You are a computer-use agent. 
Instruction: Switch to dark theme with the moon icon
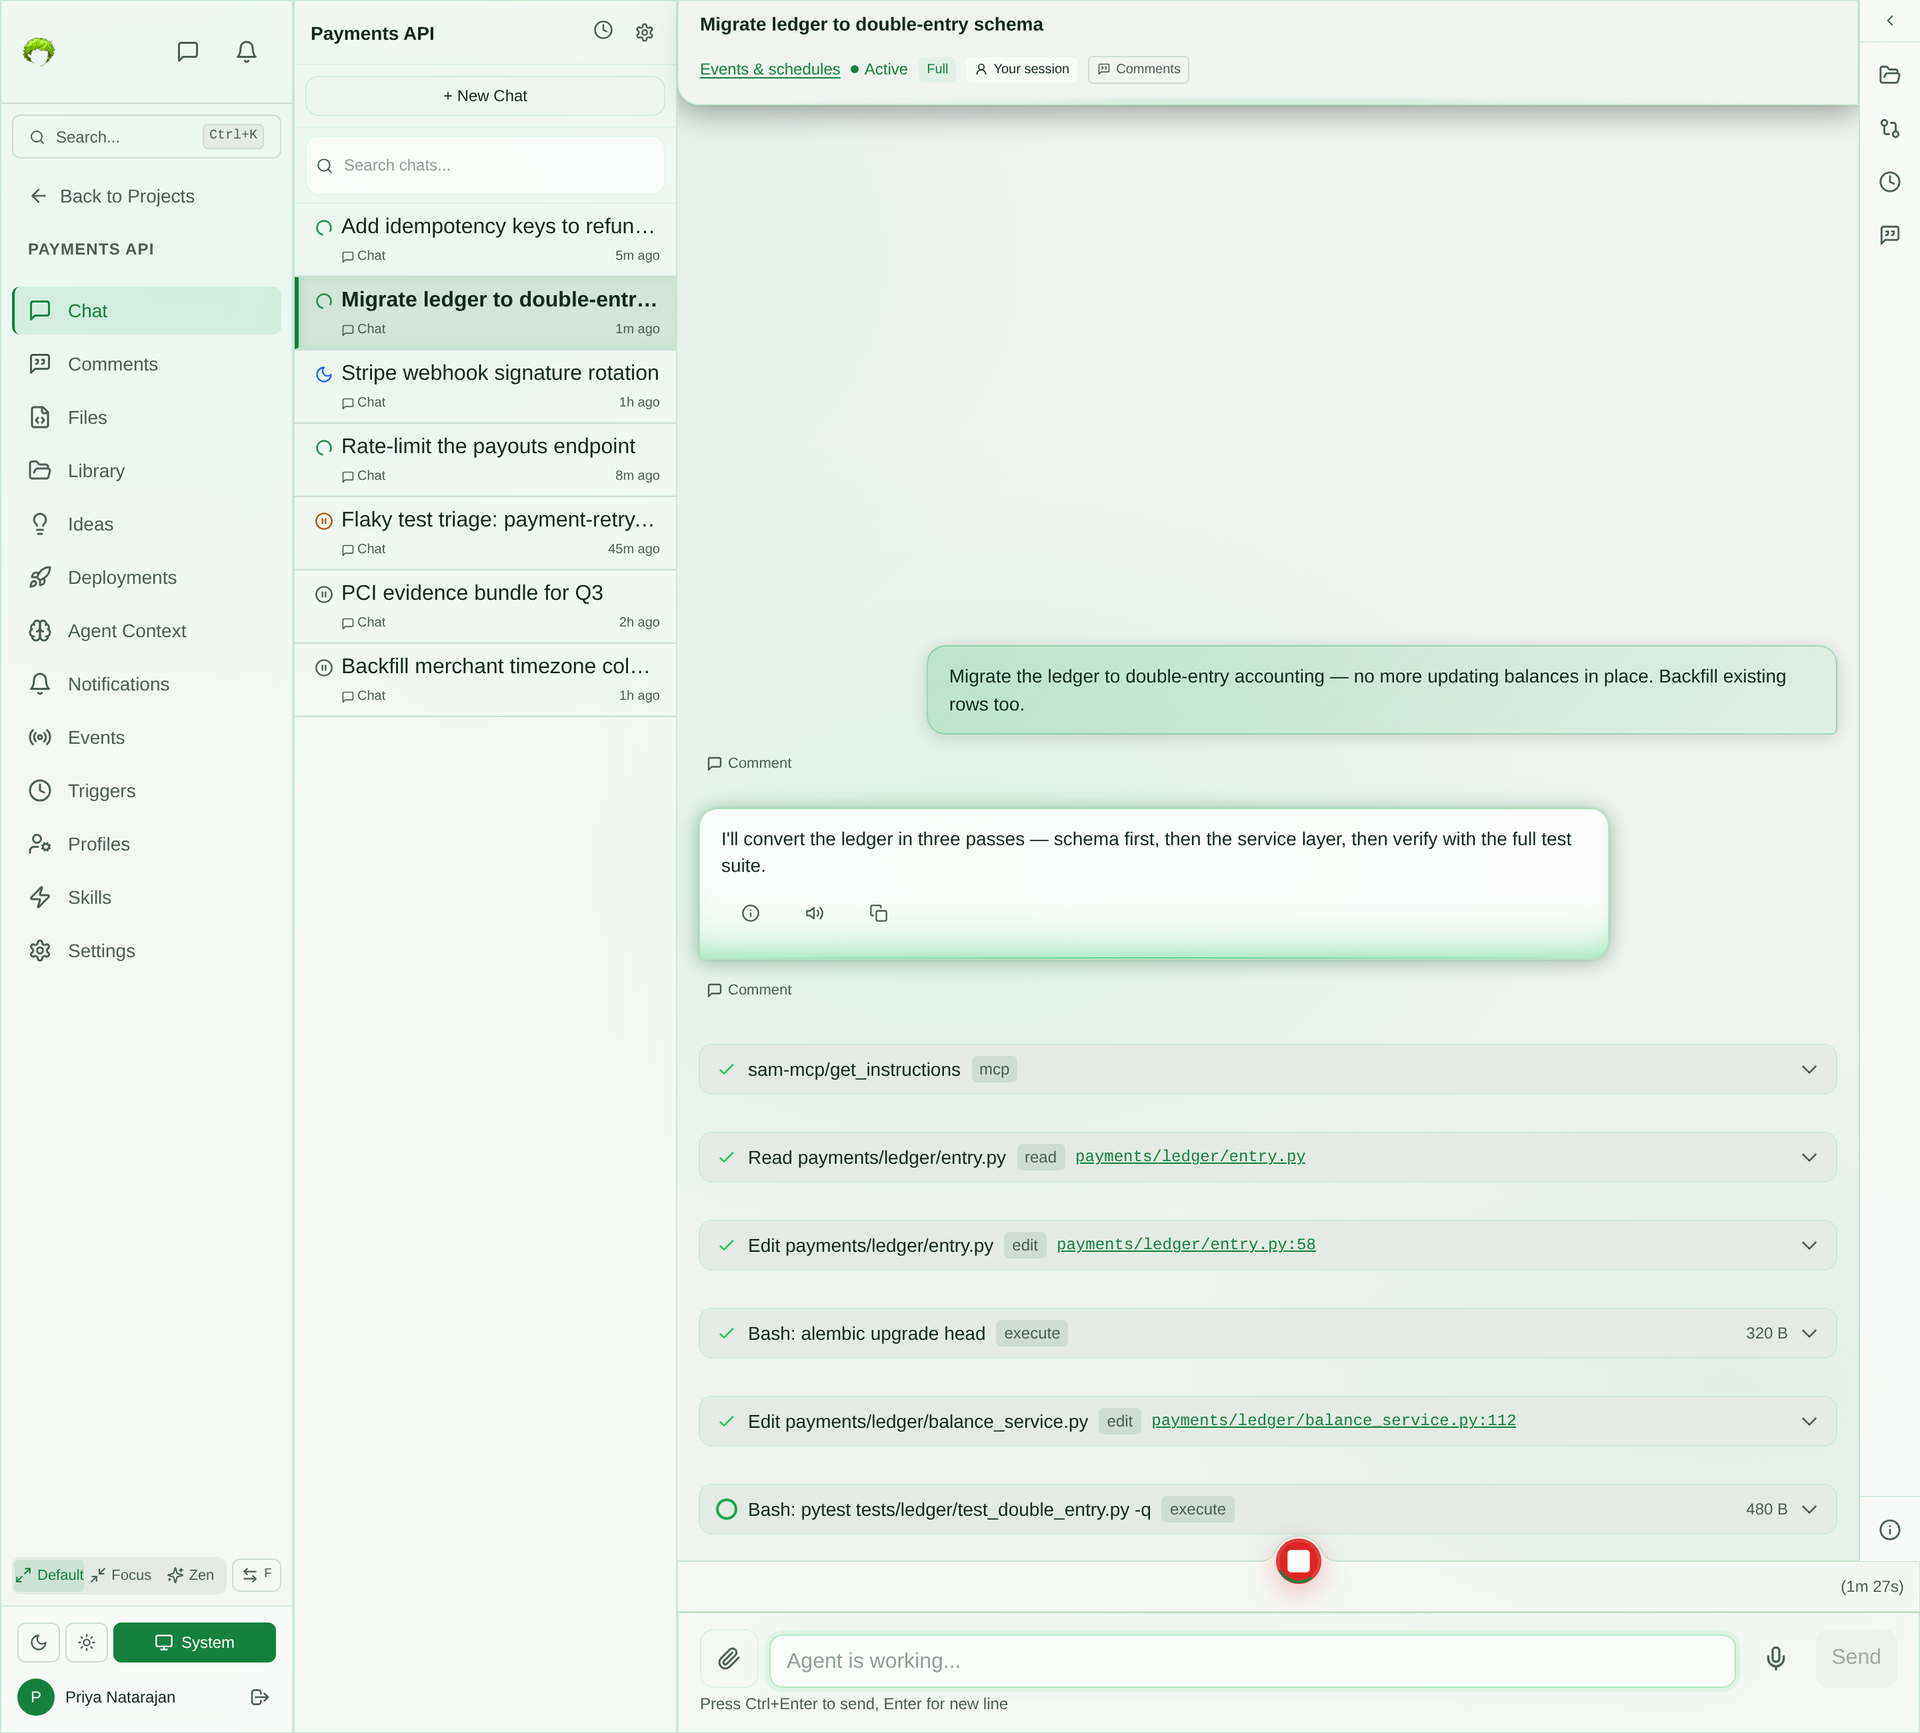coord(38,1642)
